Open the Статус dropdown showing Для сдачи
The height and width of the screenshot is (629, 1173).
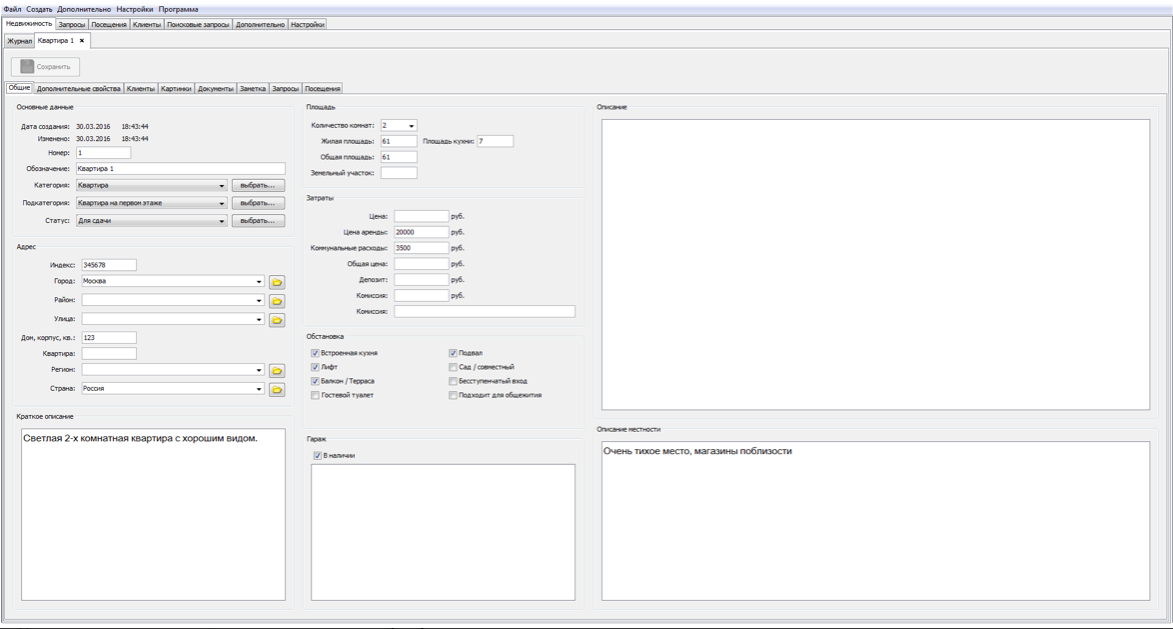[x=151, y=221]
